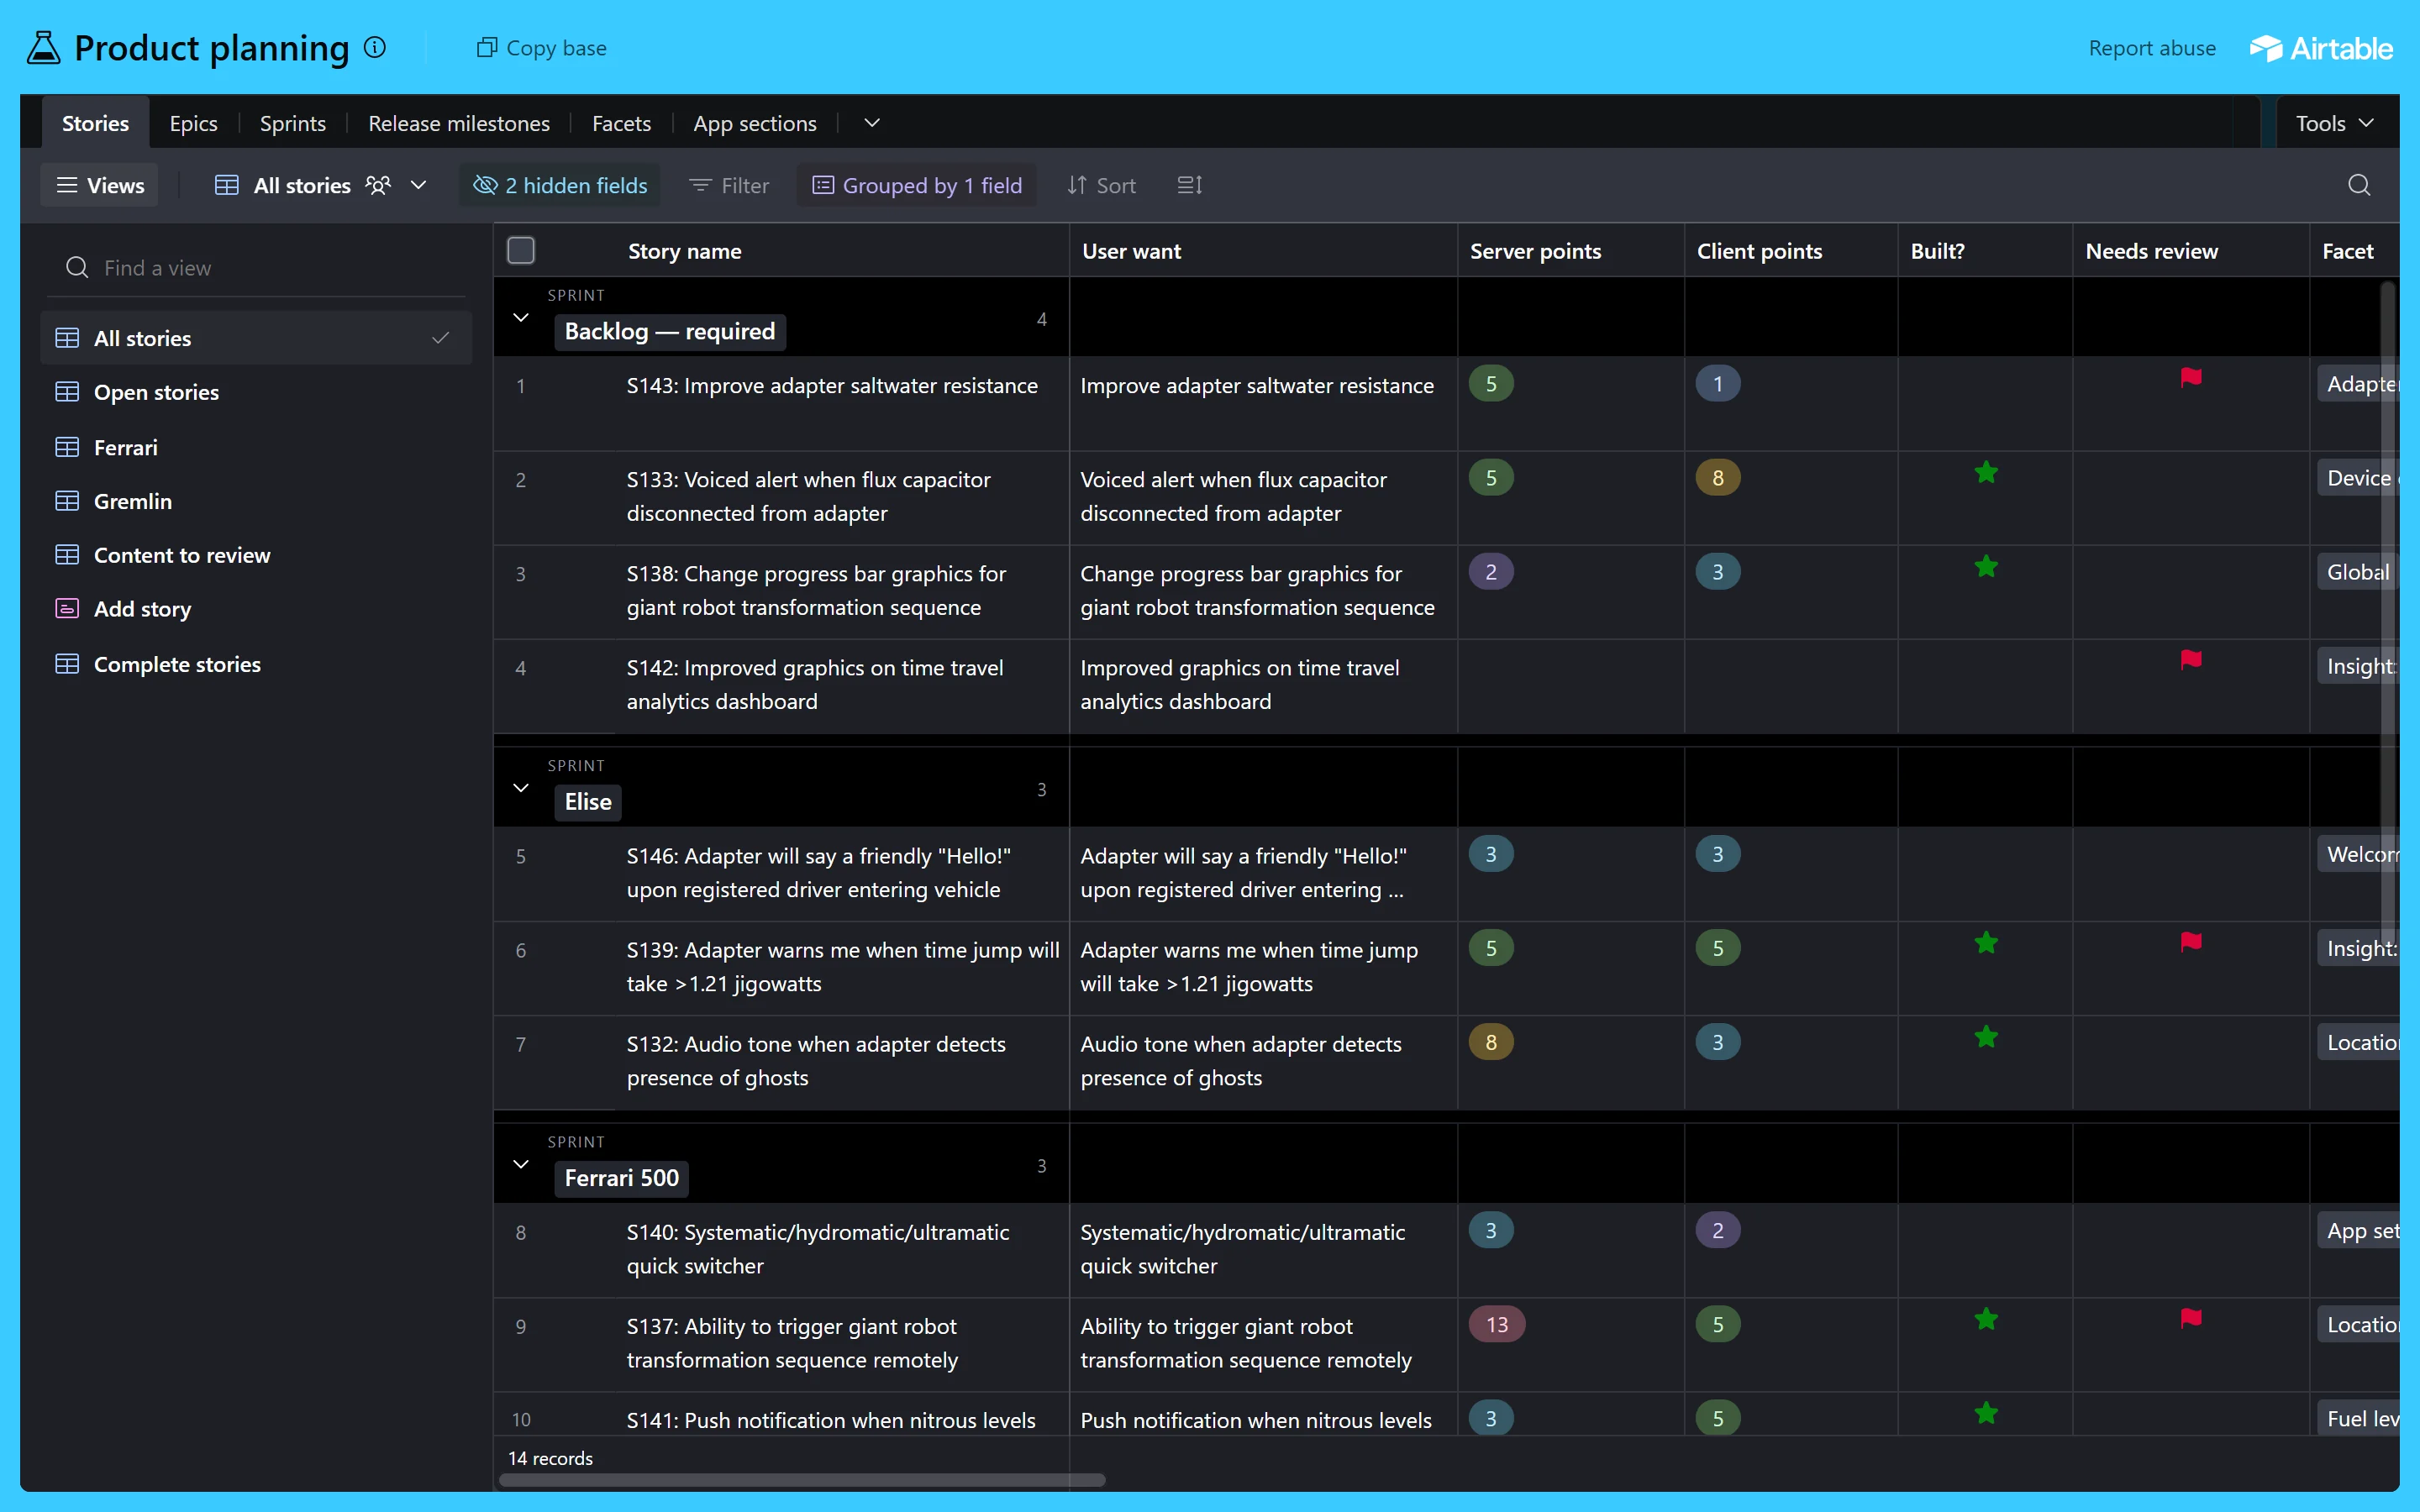
Task: Switch to the Epics tab
Action: tap(193, 123)
